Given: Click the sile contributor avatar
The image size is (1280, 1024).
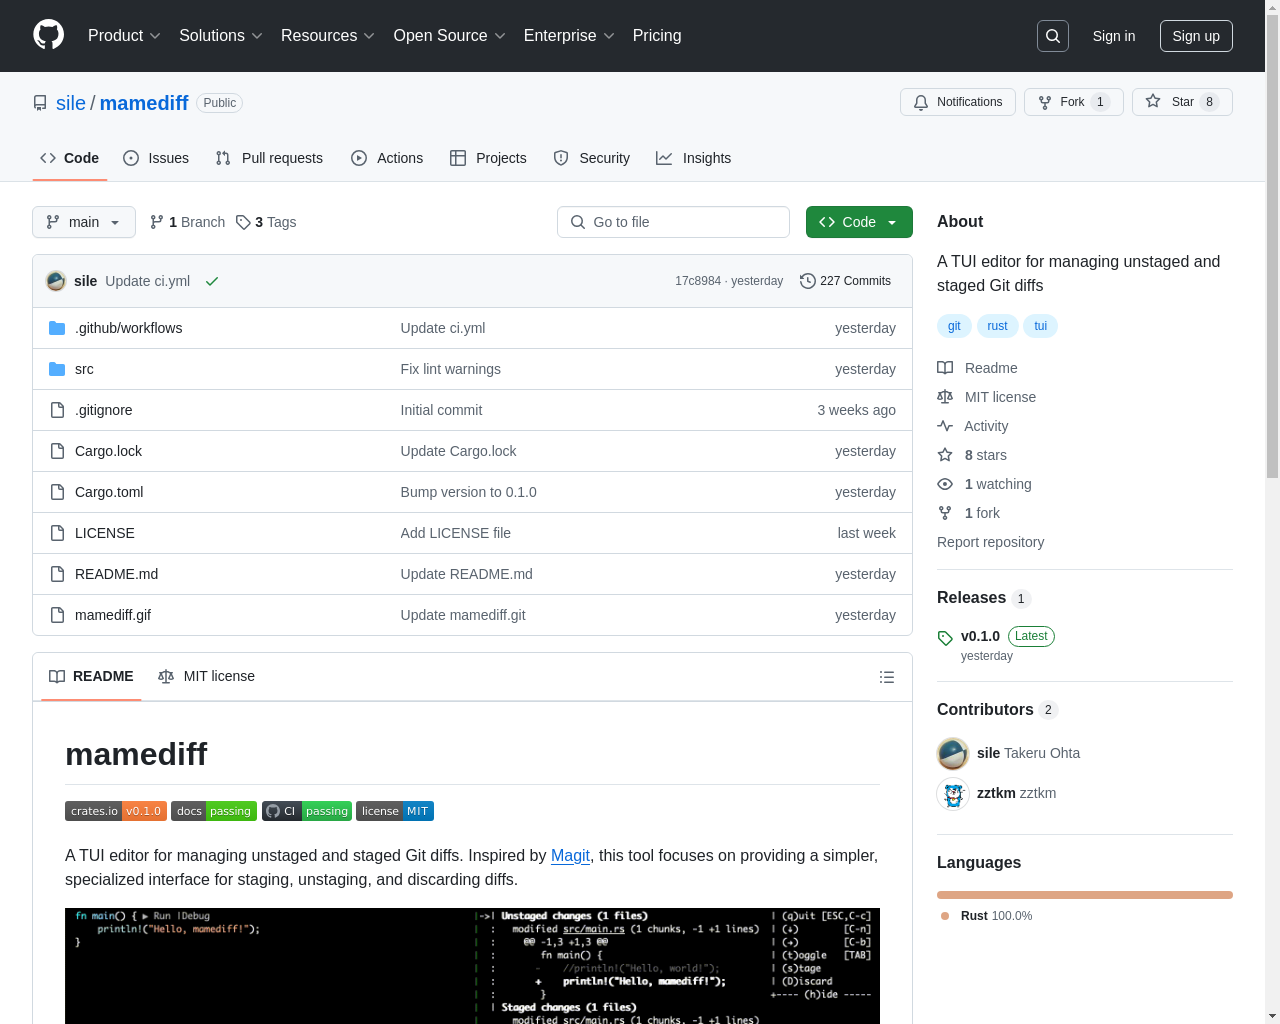Looking at the screenshot, I should [953, 753].
